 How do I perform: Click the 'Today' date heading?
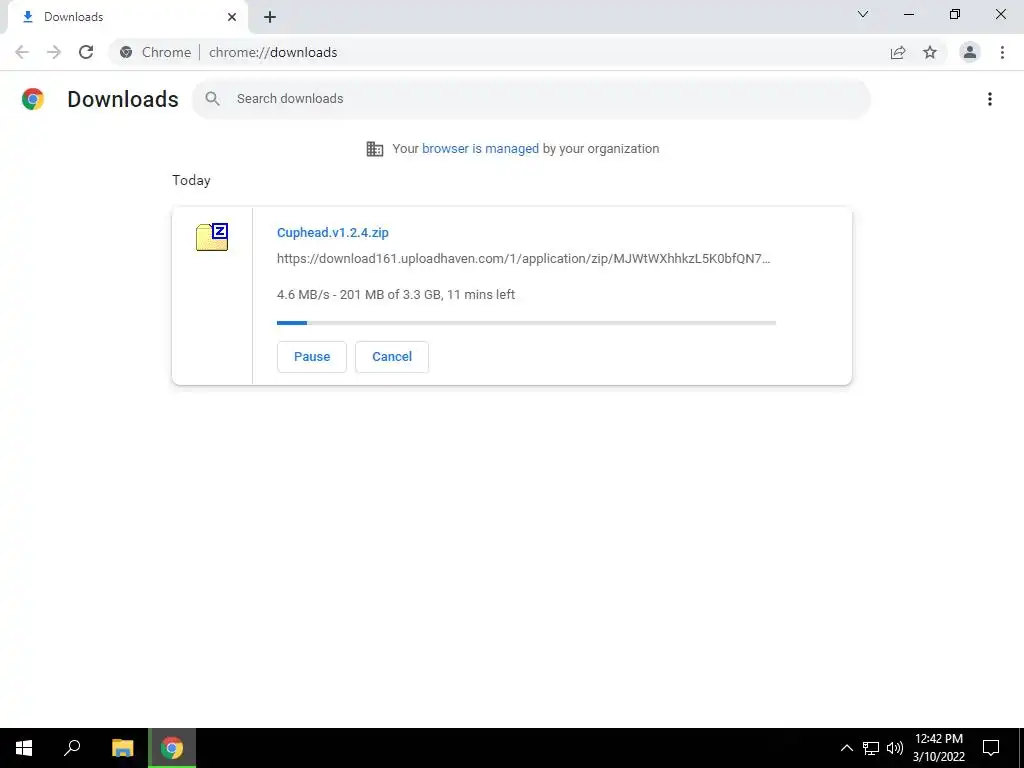point(191,180)
